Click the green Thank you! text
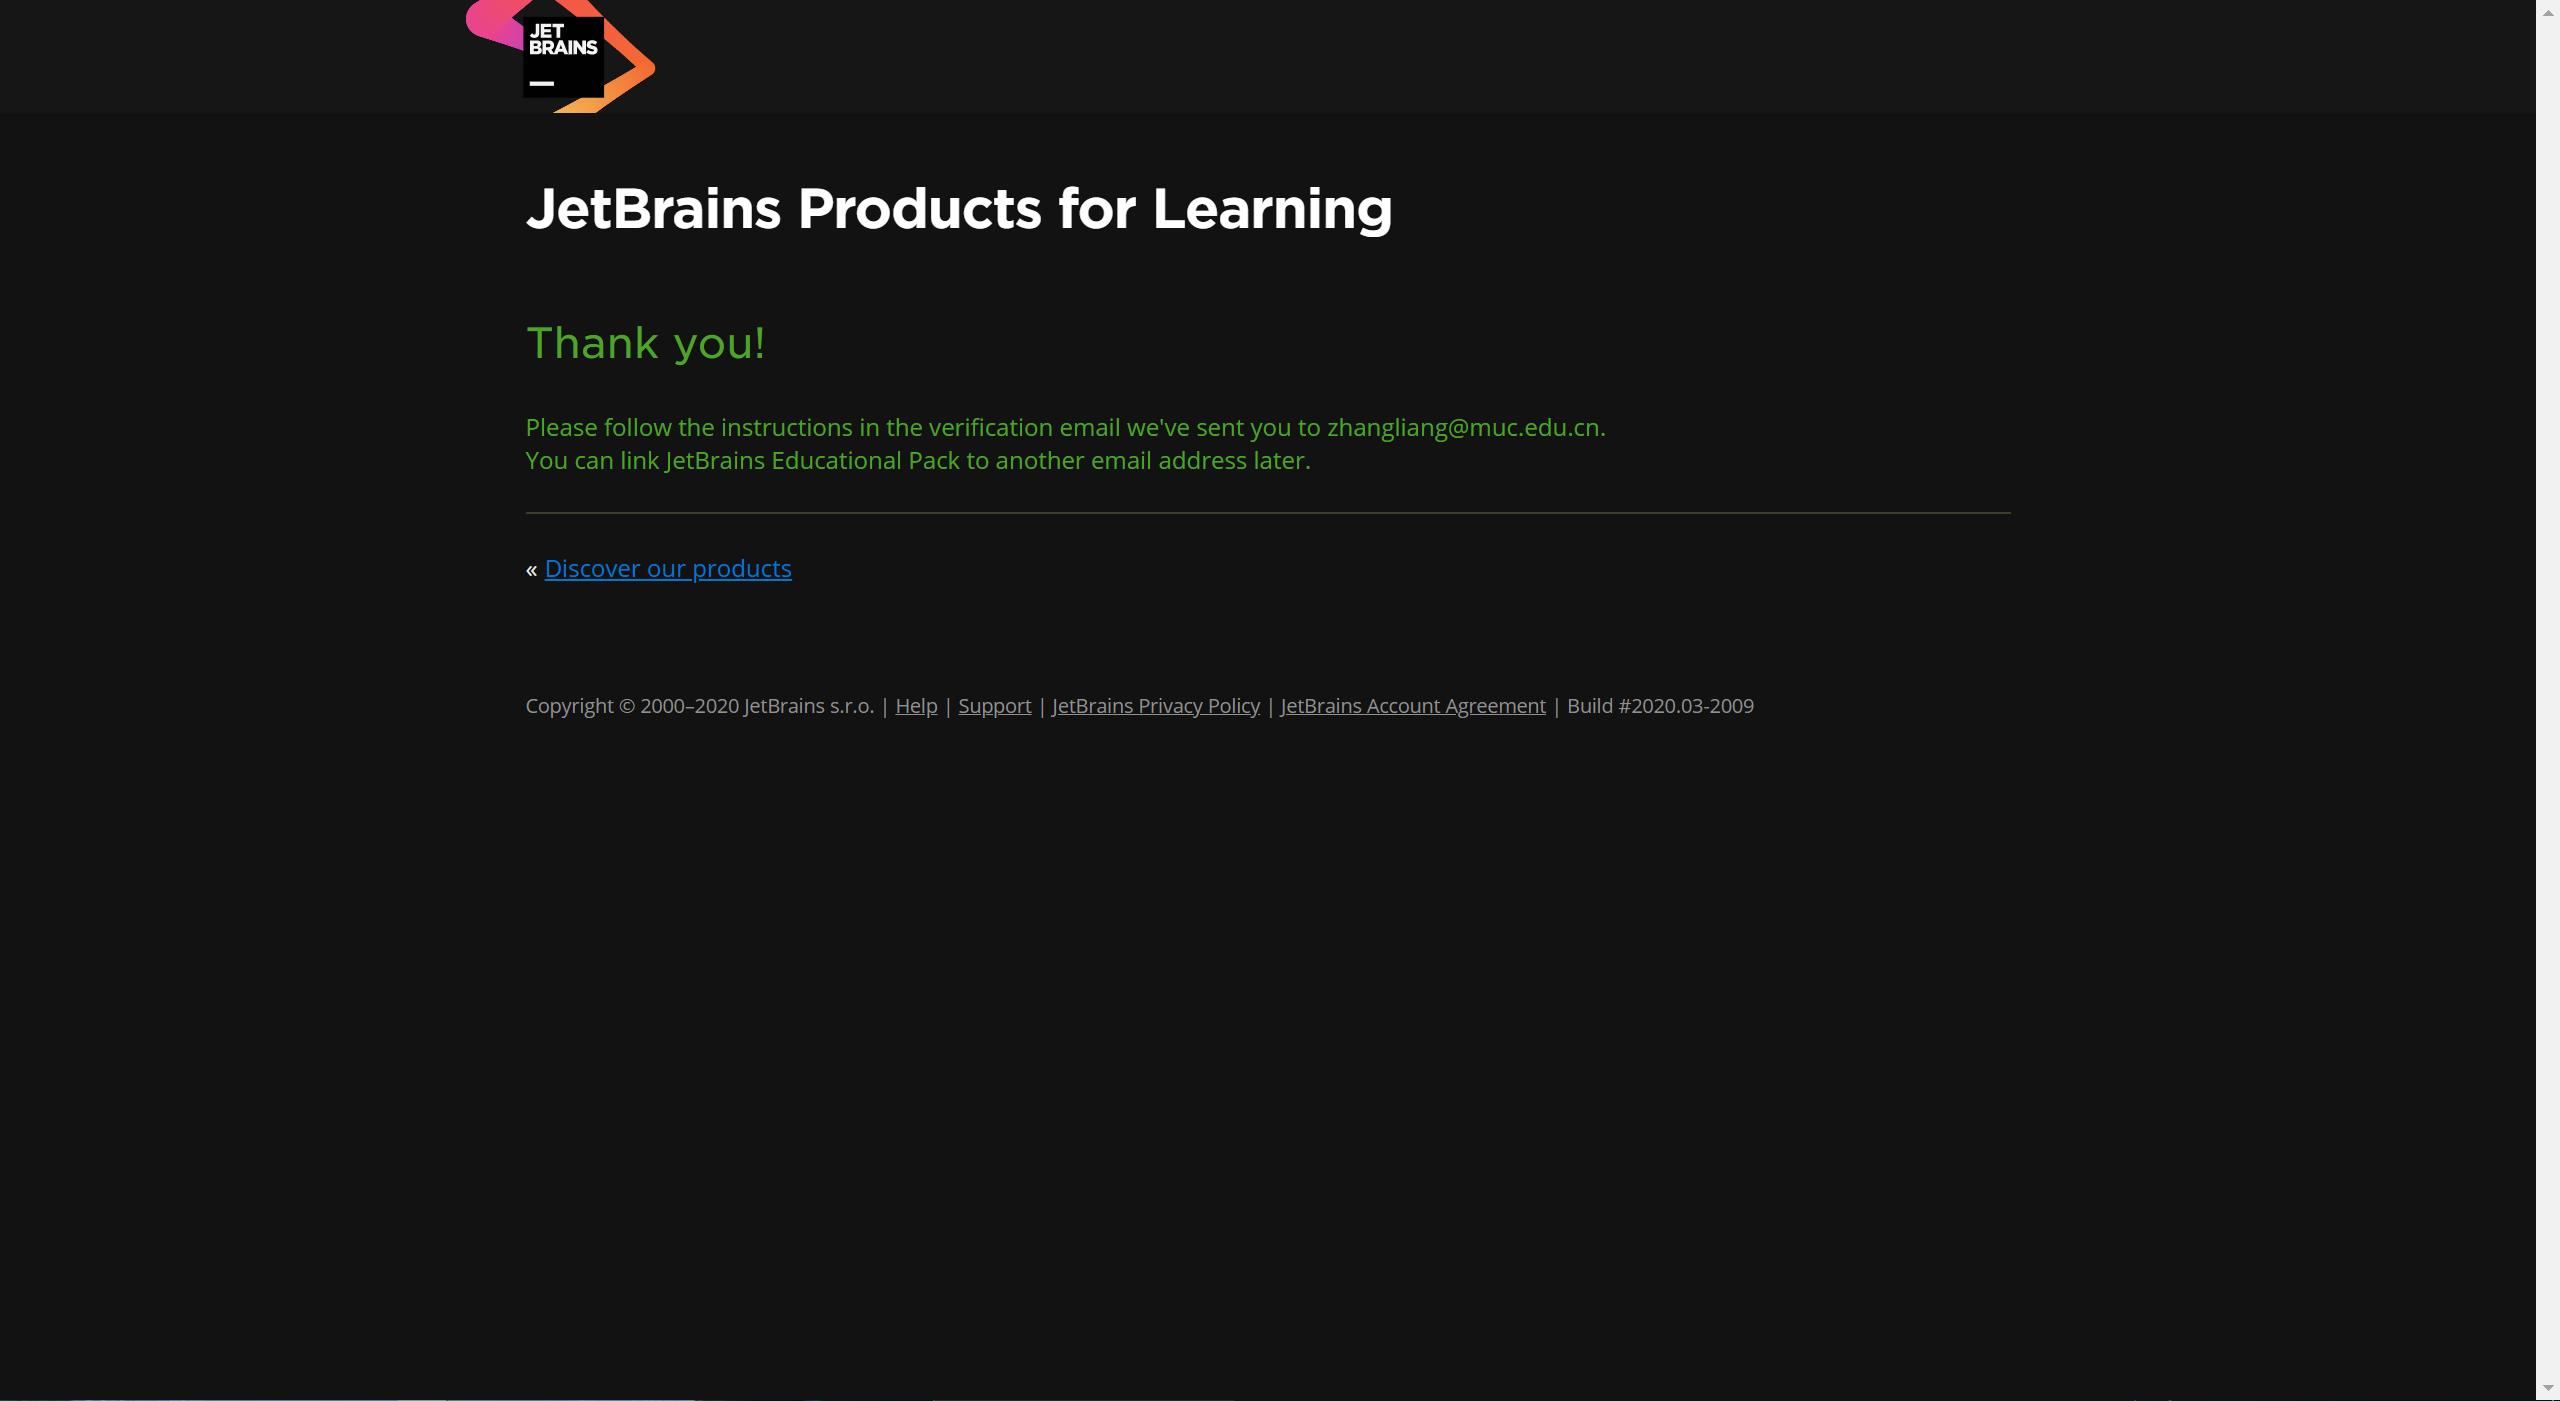2560x1401 pixels. pos(645,343)
